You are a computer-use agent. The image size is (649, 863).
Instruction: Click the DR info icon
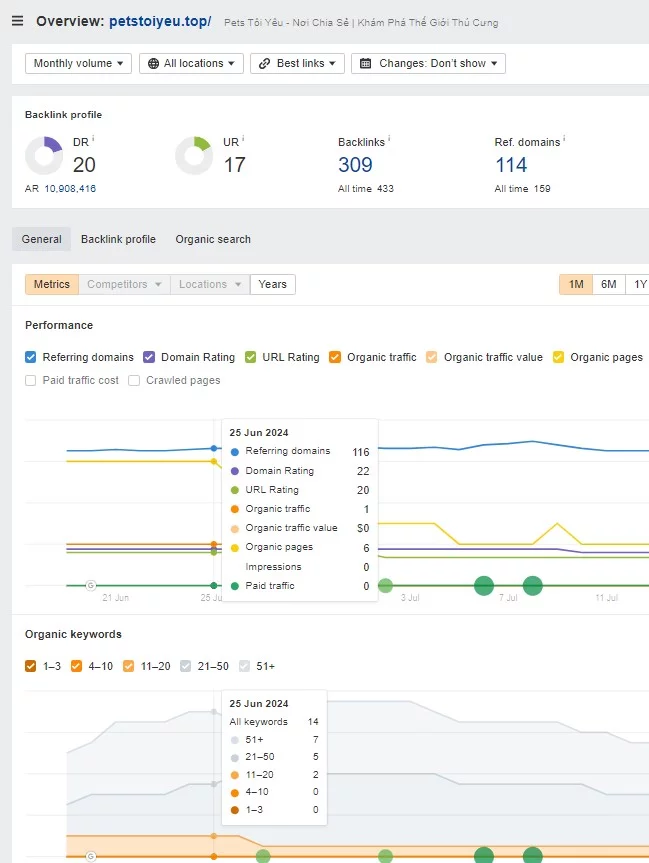tap(93, 139)
